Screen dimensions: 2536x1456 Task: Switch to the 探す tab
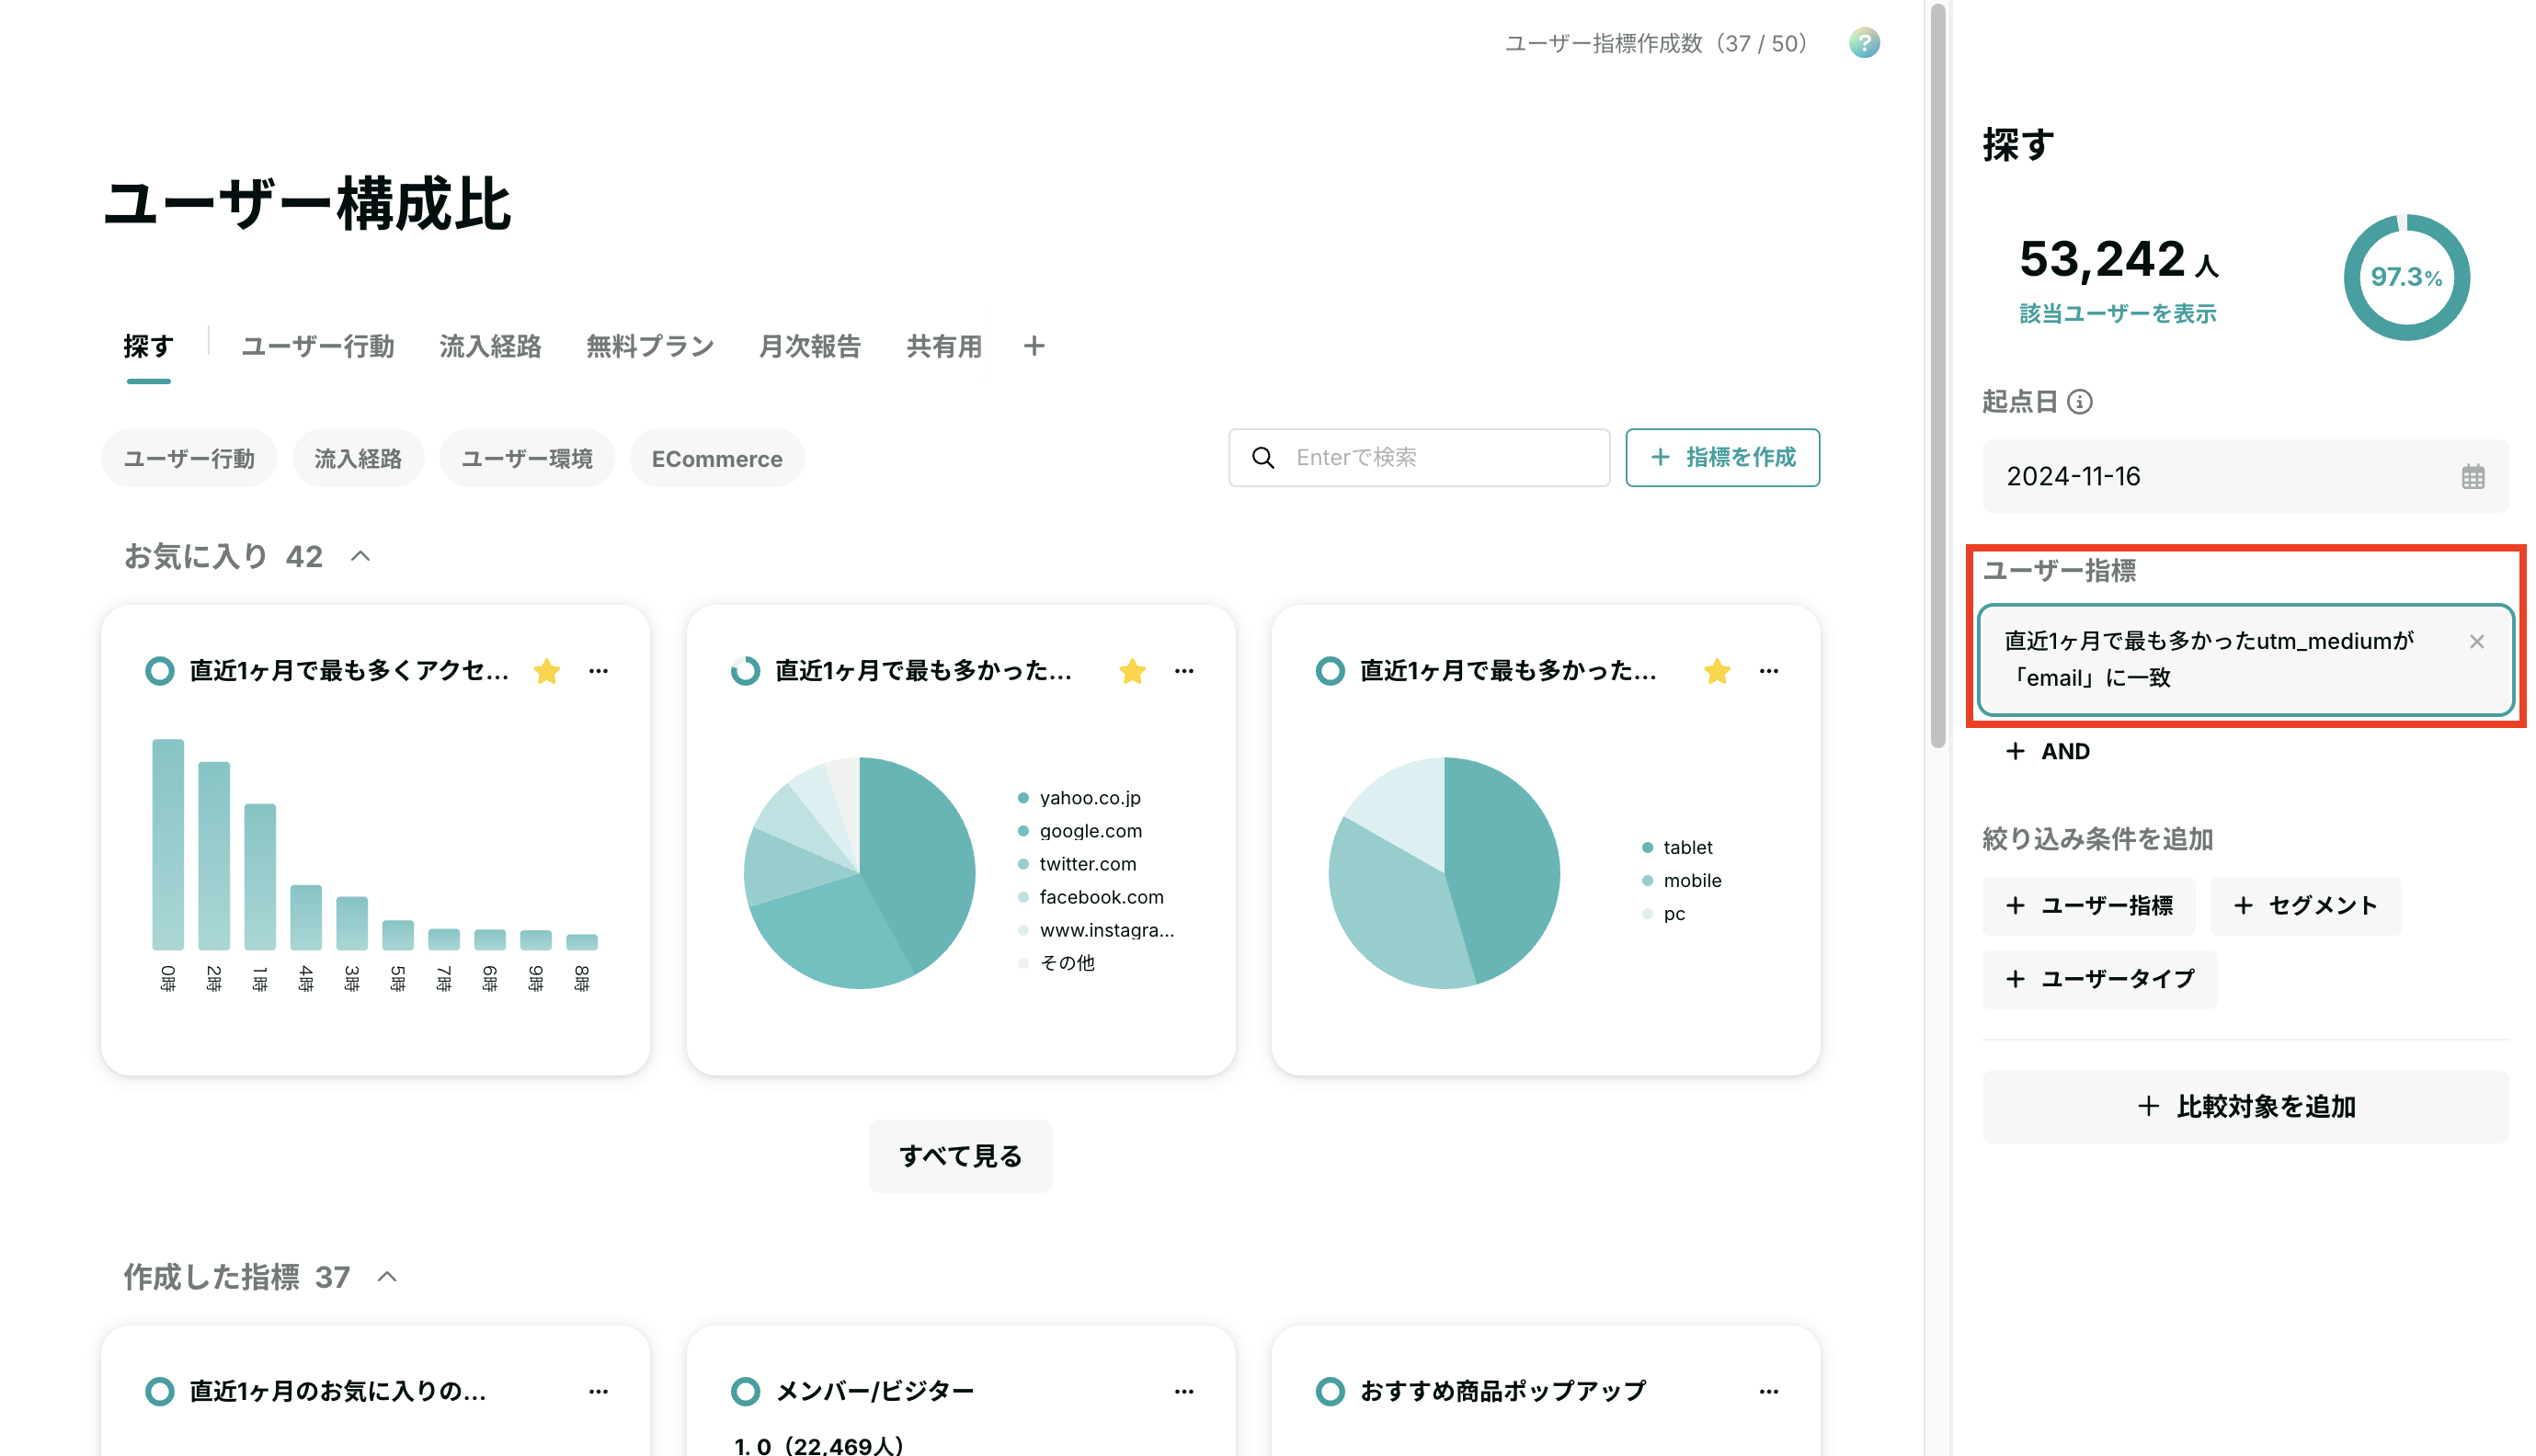148,347
